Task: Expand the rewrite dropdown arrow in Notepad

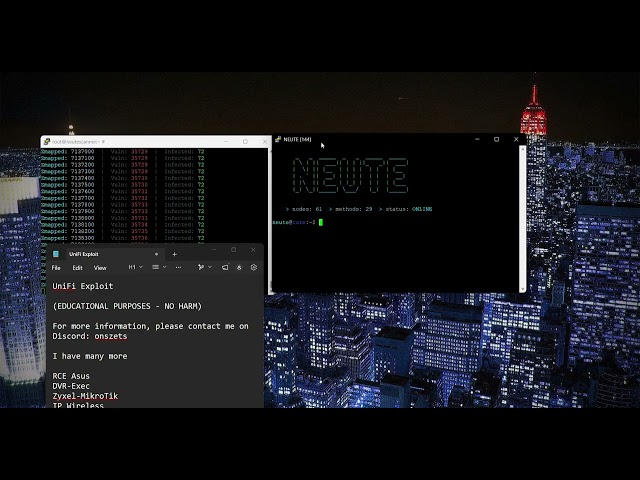Action: 210,267
